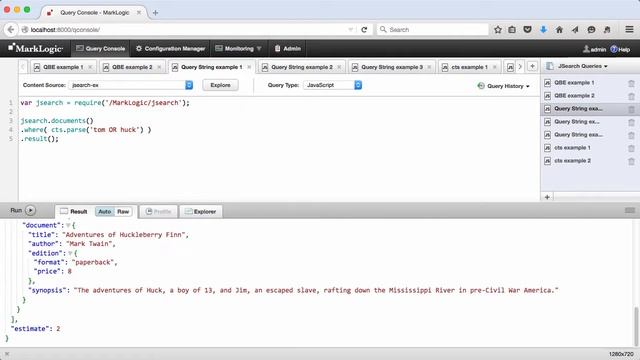The image size is (640, 360).
Task: Switch result view to Raw
Action: click(123, 211)
